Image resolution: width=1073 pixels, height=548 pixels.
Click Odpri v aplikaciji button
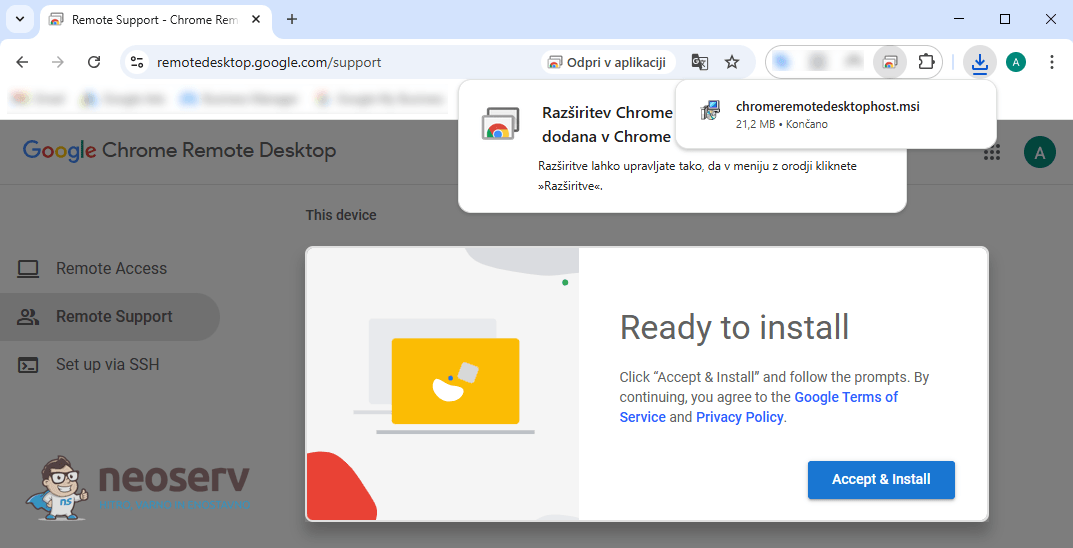click(x=608, y=62)
